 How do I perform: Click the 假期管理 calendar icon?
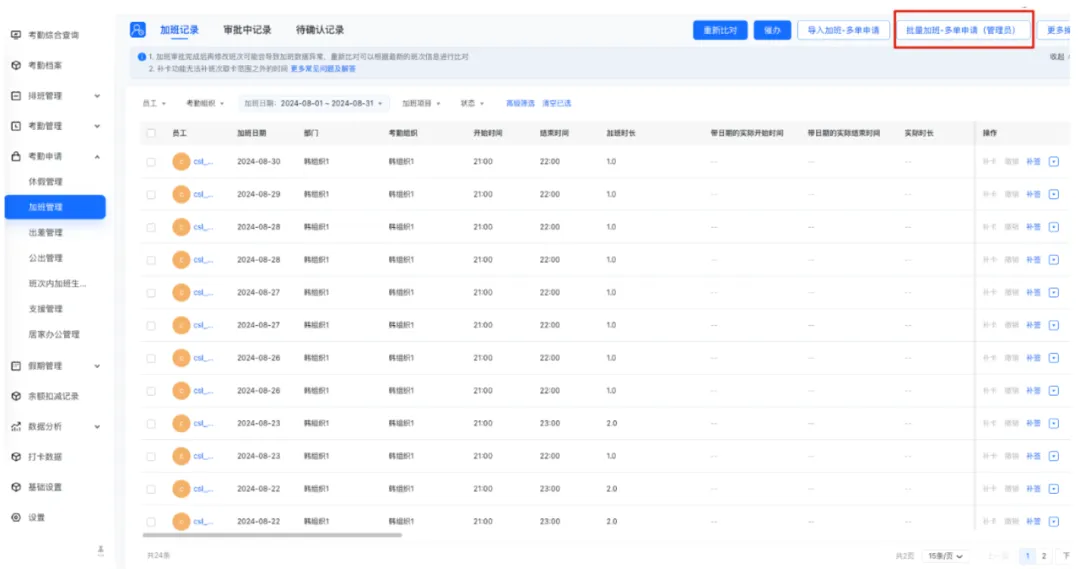[16, 366]
